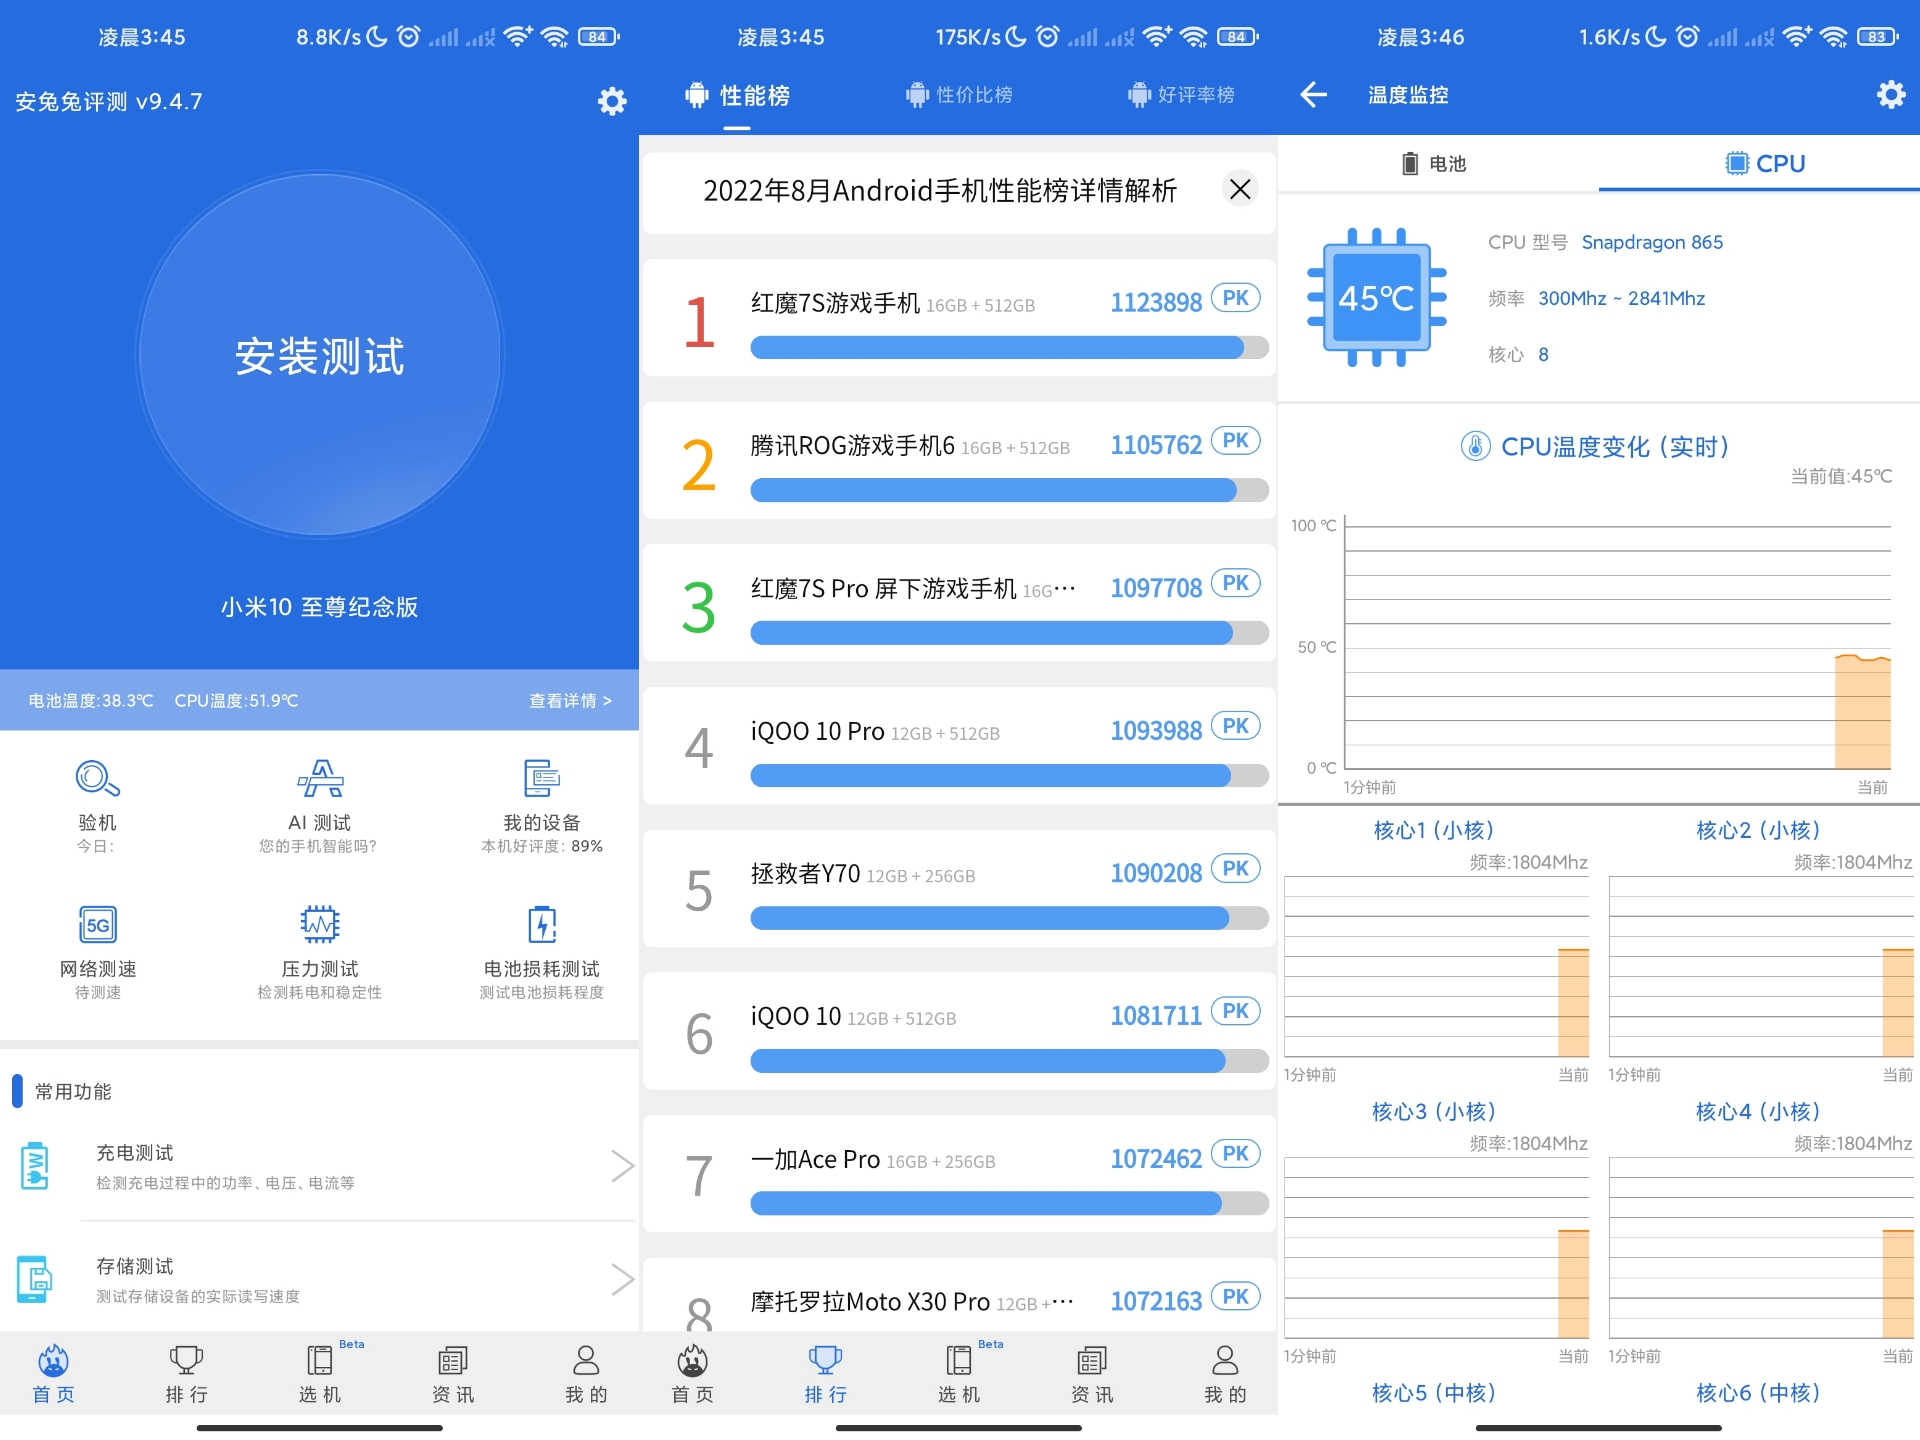Screen dimensions: 1920x1440
Task: Open 一加Ace Pro ranking entry name
Action: coord(815,1160)
